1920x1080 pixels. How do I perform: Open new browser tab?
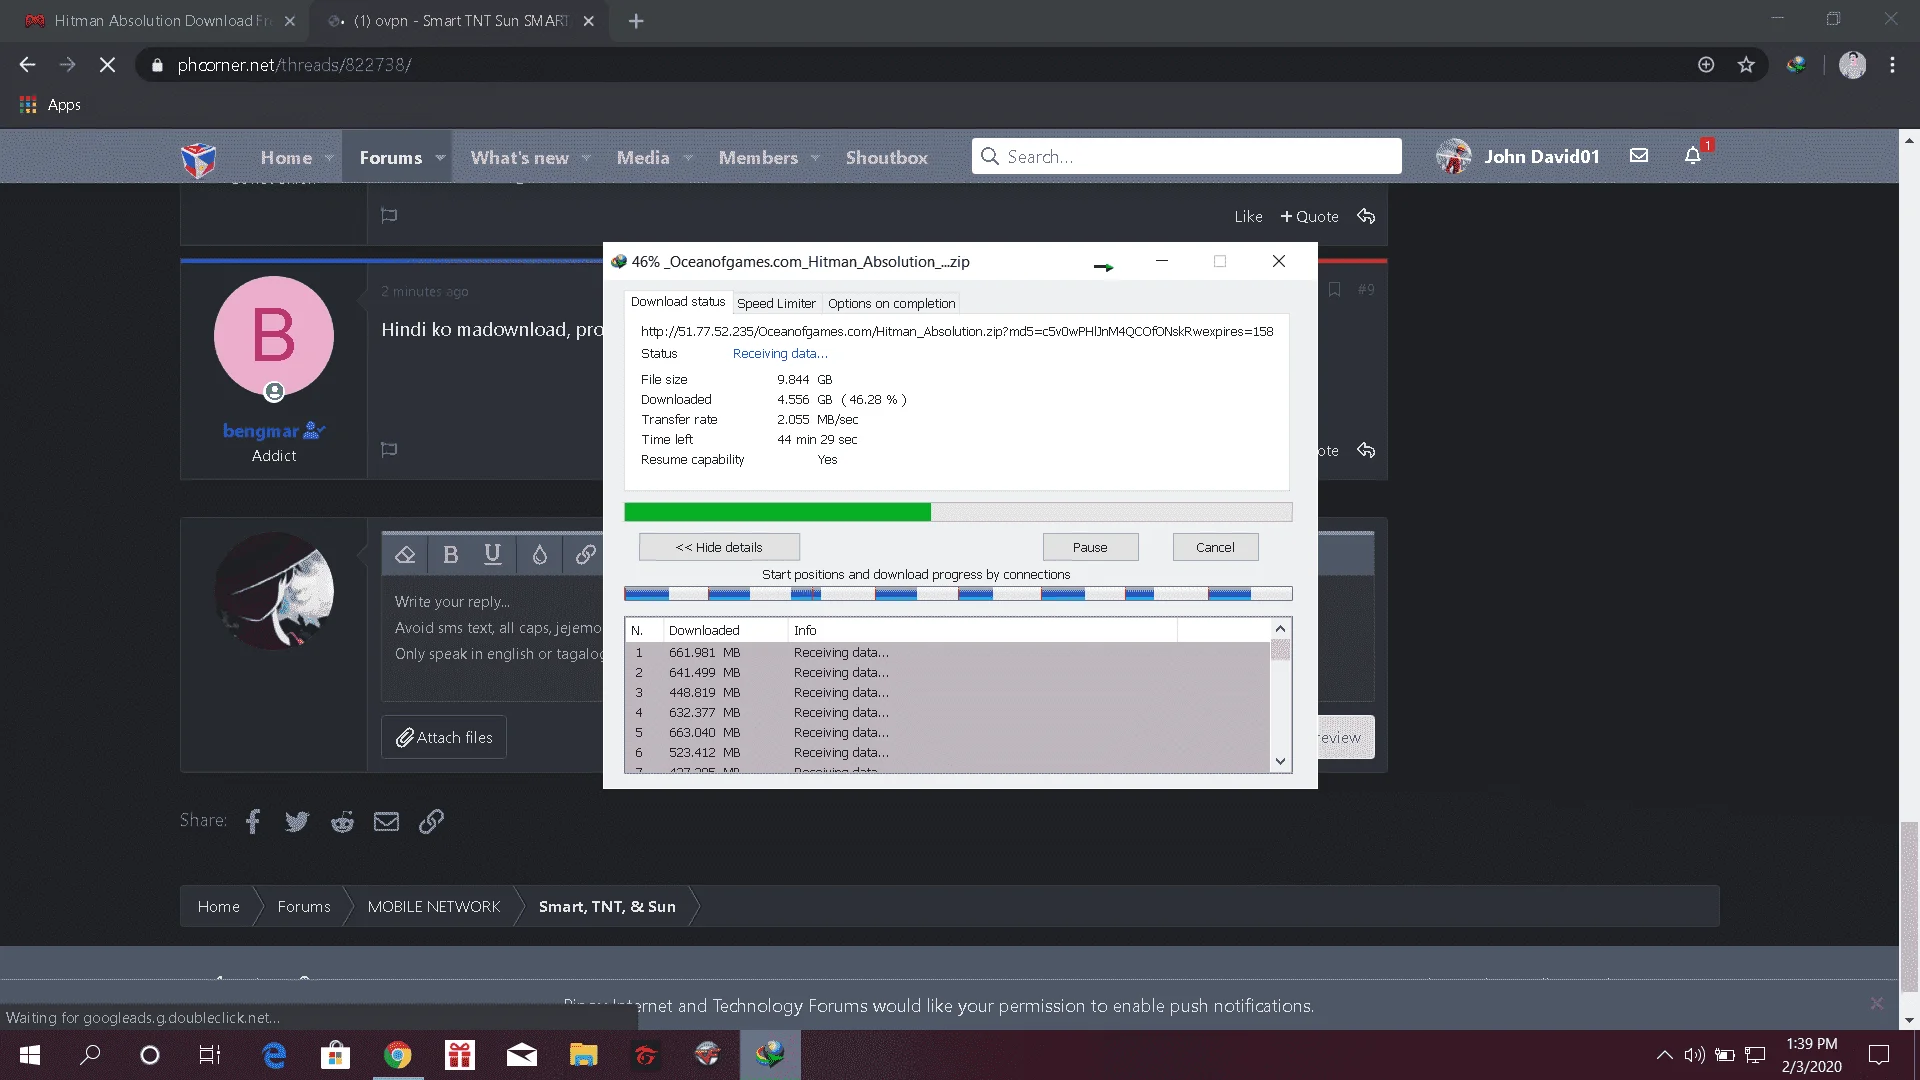click(636, 21)
